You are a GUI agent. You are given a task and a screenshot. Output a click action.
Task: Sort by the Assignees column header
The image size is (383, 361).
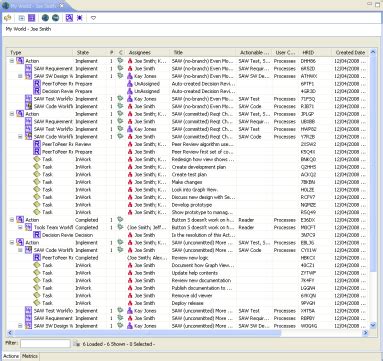click(x=148, y=52)
